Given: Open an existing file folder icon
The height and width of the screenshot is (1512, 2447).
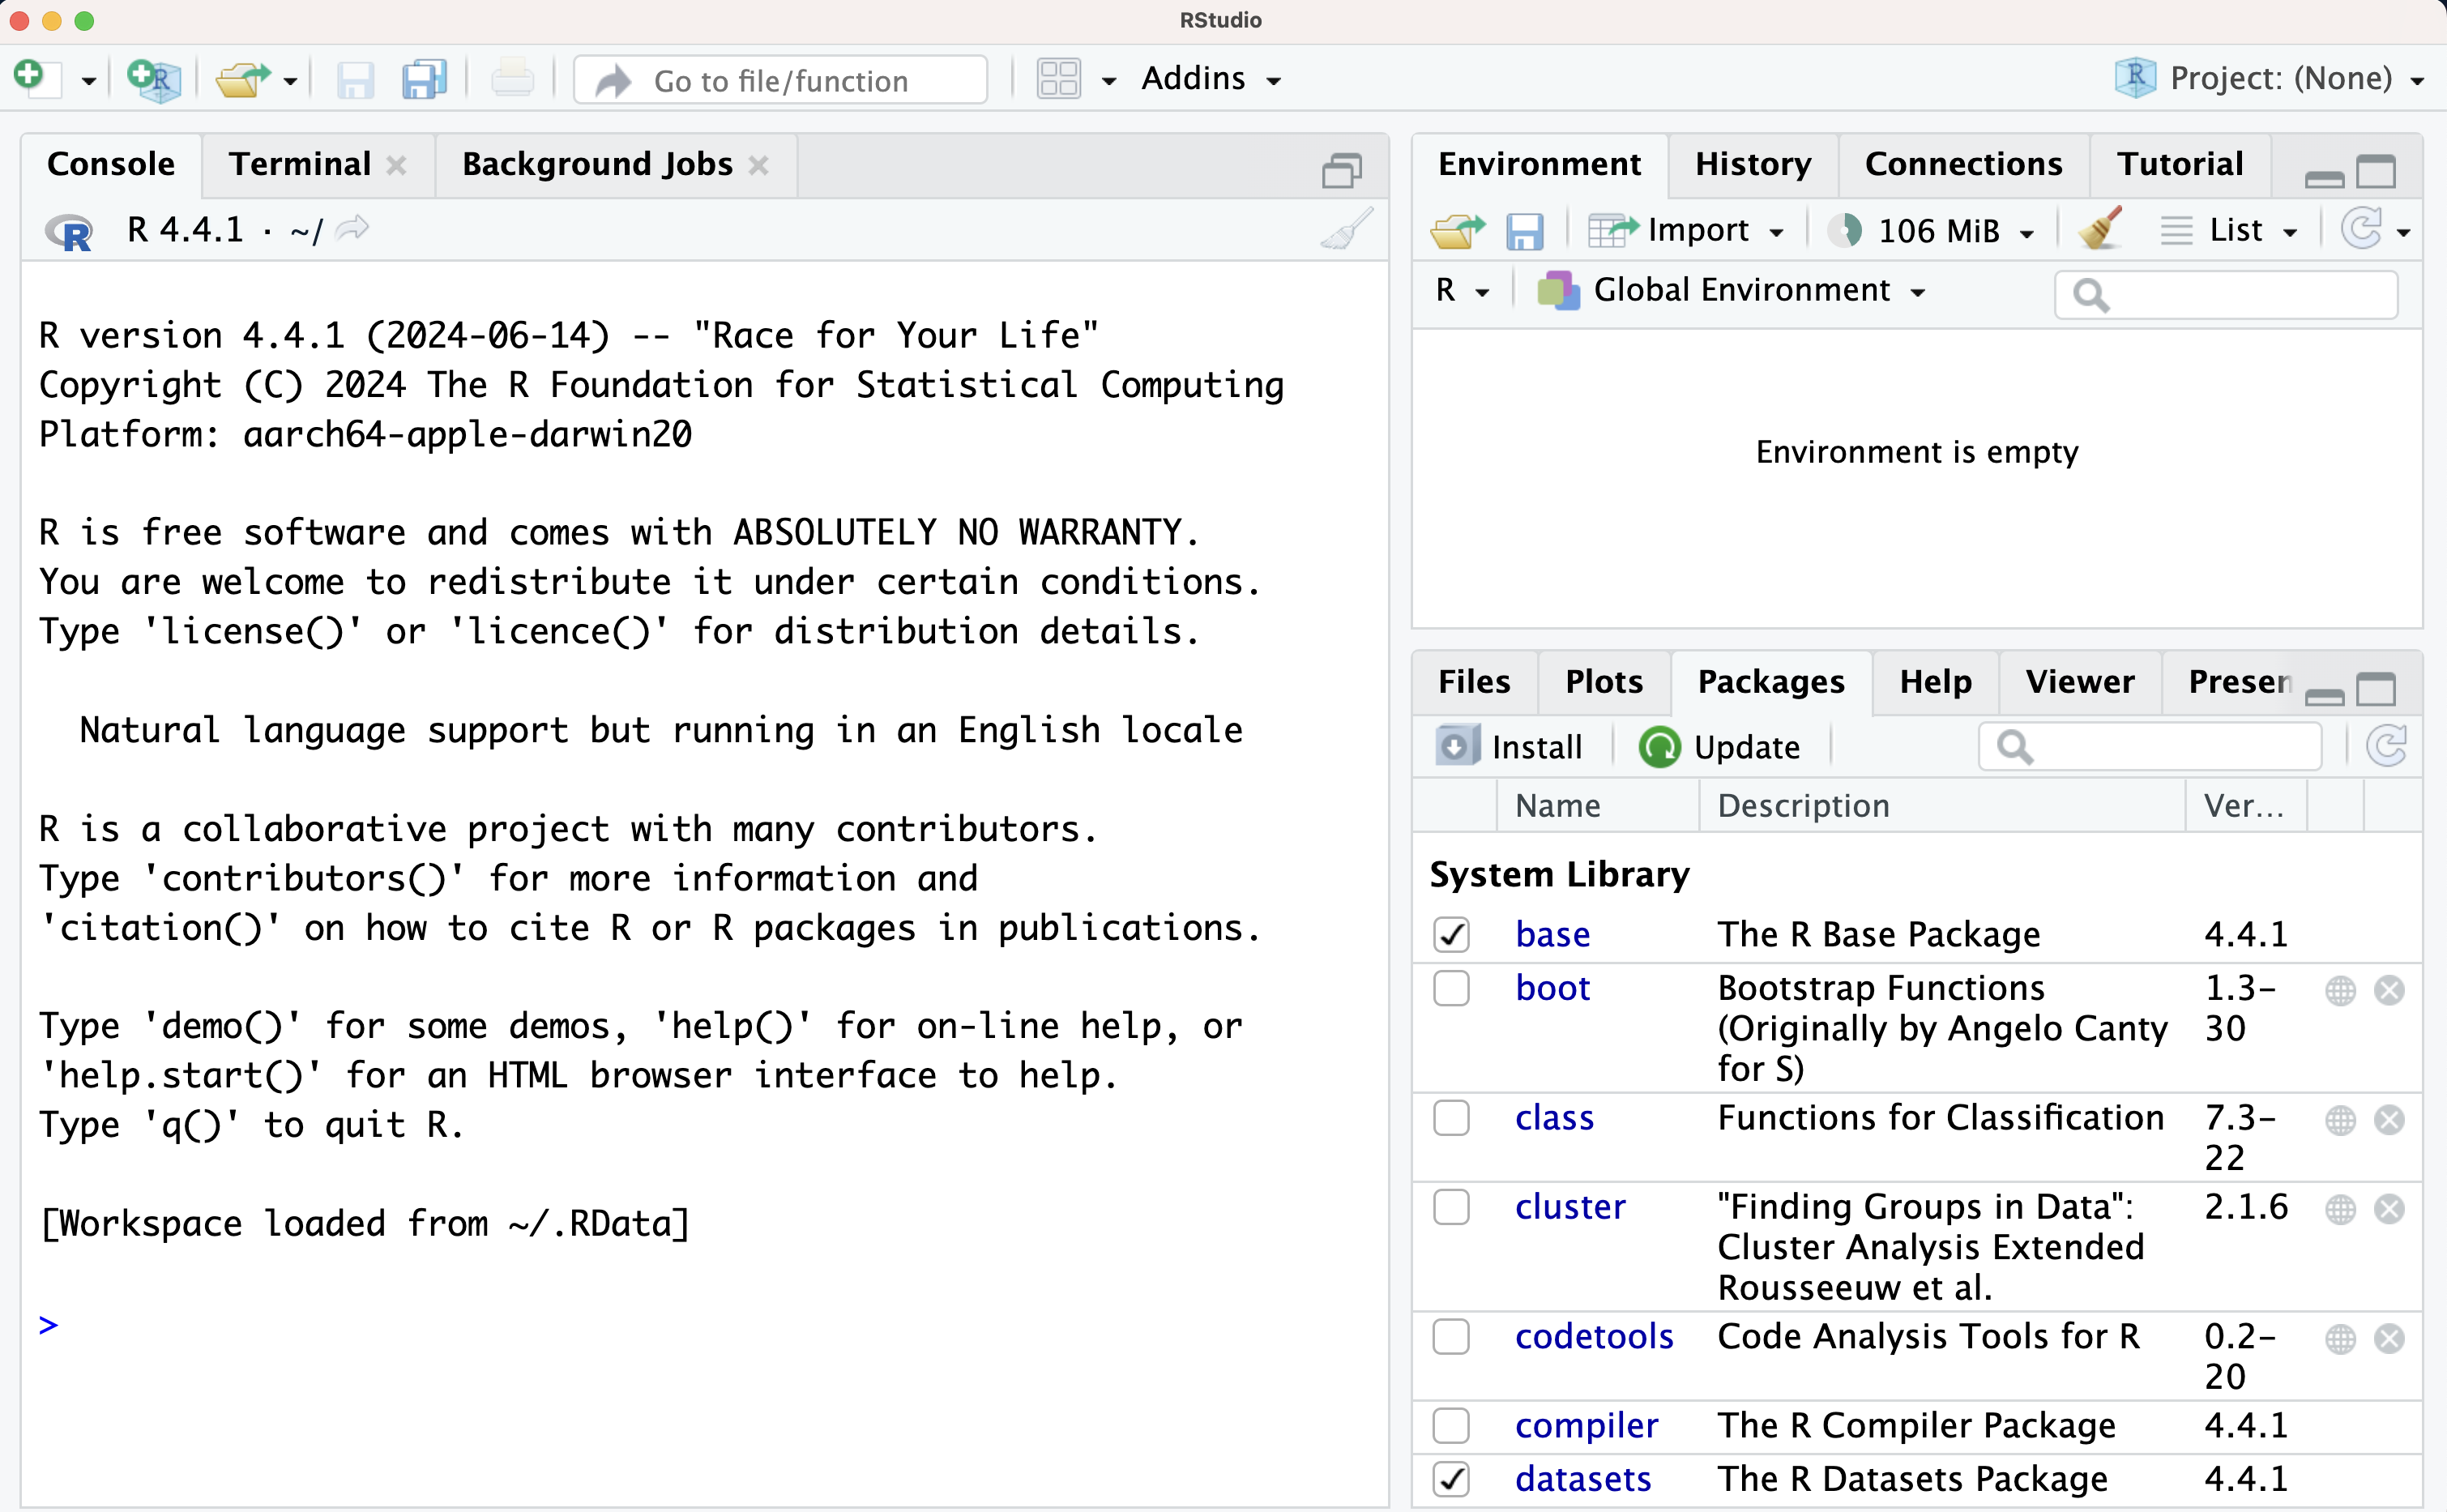Looking at the screenshot, I should (x=242, y=79).
